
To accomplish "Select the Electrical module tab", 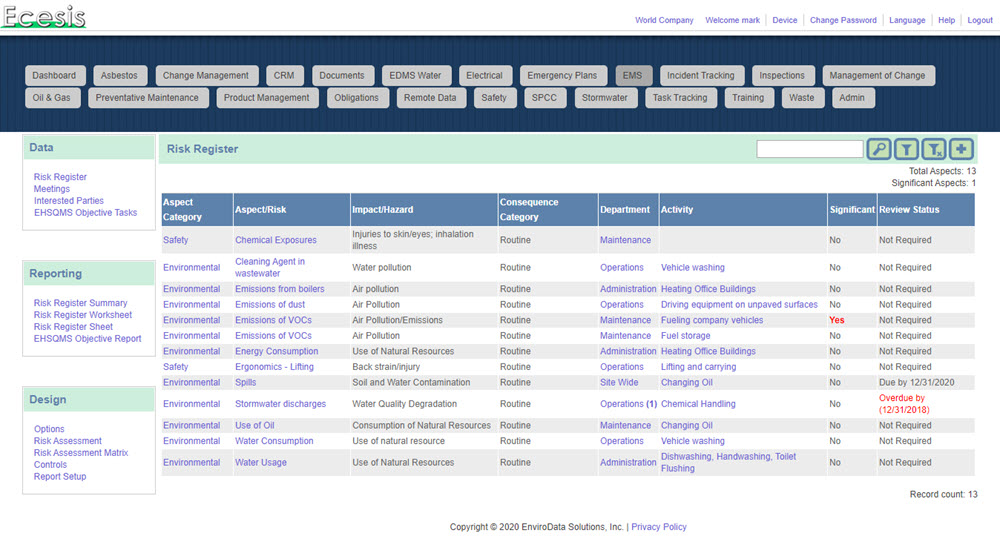I will pyautogui.click(x=485, y=75).
